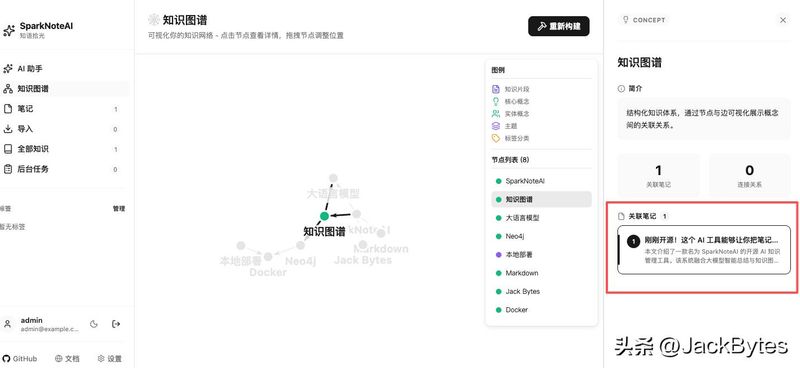Click the CONCEPT type badge
The height and width of the screenshot is (368, 800).
tap(643, 20)
